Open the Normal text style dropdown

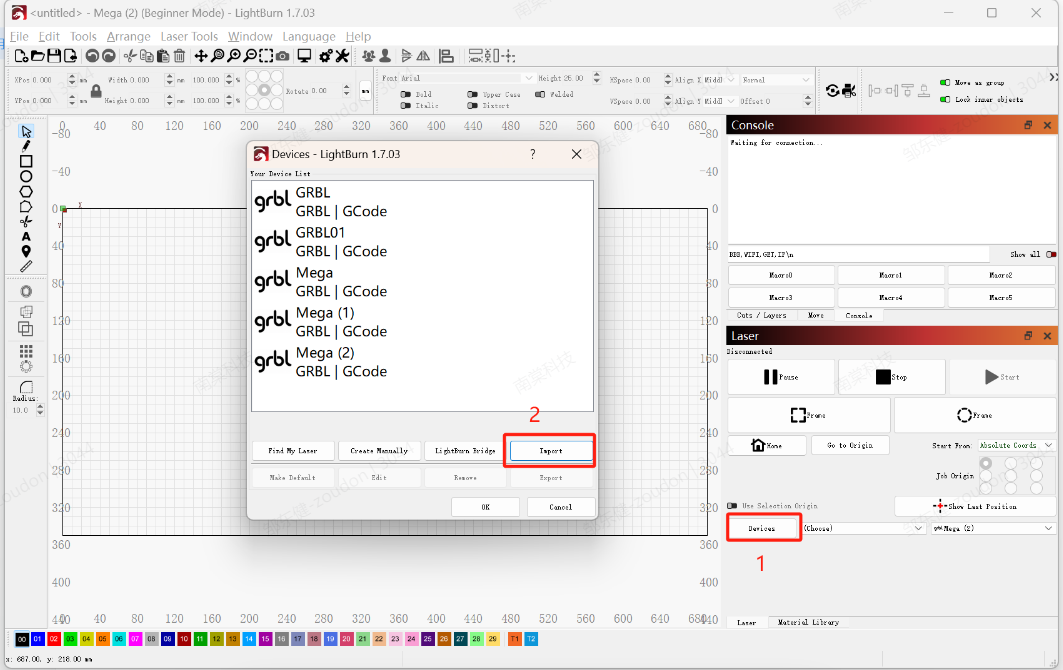tap(776, 80)
